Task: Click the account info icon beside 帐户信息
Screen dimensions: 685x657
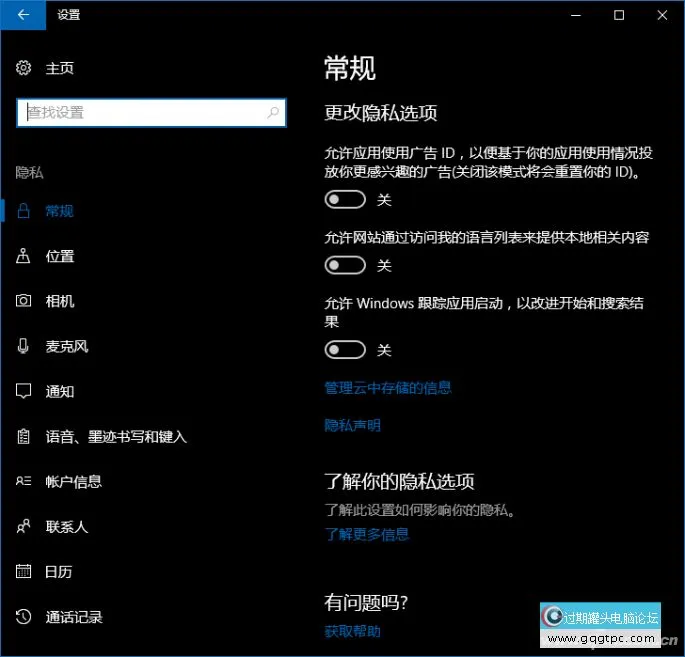Action: (x=23, y=481)
